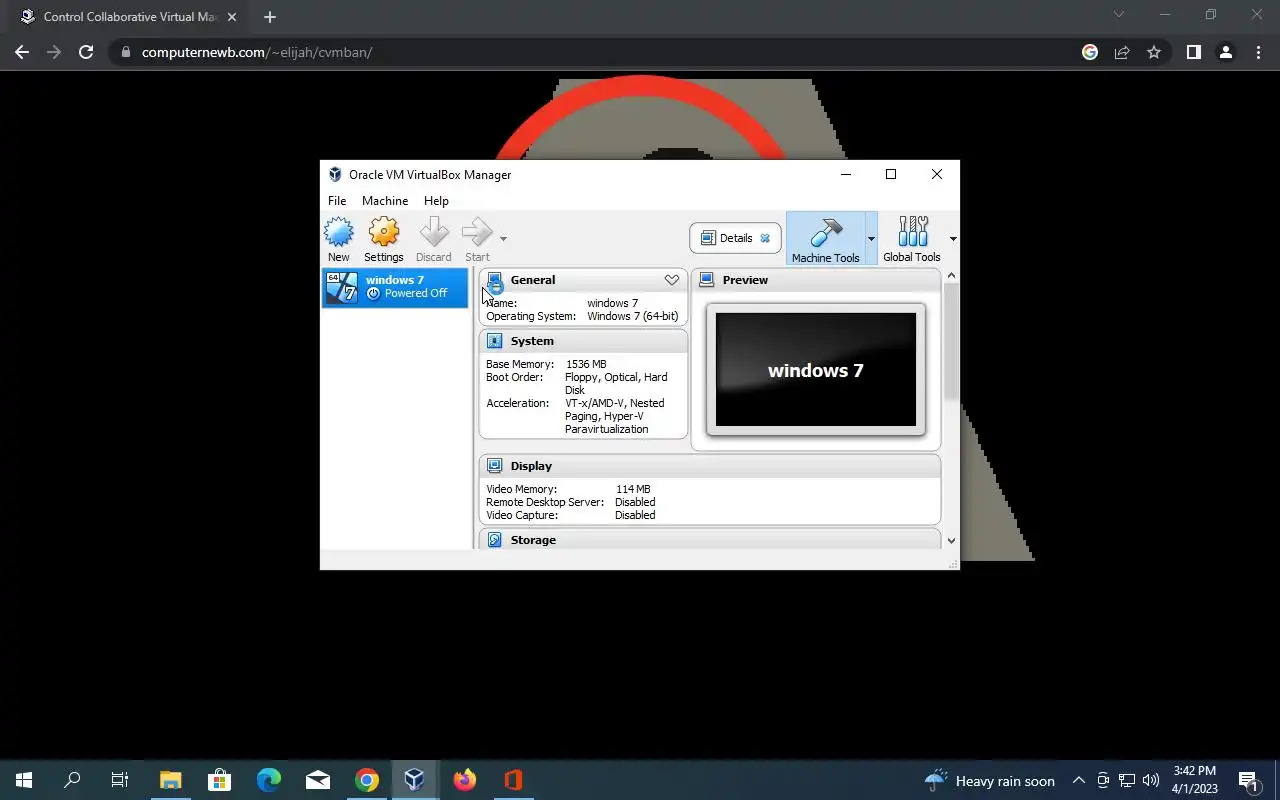Select Machine Tools hammer icon
This screenshot has height=800, width=1280.
coord(826,232)
